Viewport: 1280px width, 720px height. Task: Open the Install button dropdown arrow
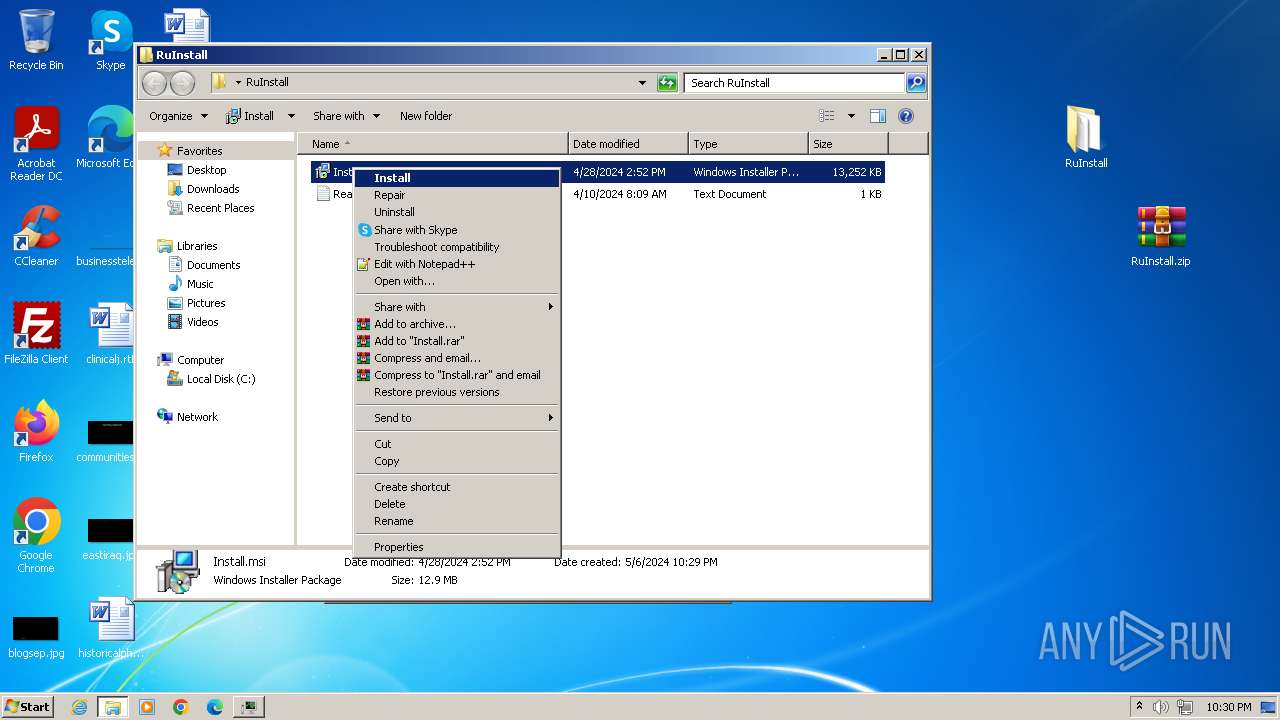291,116
